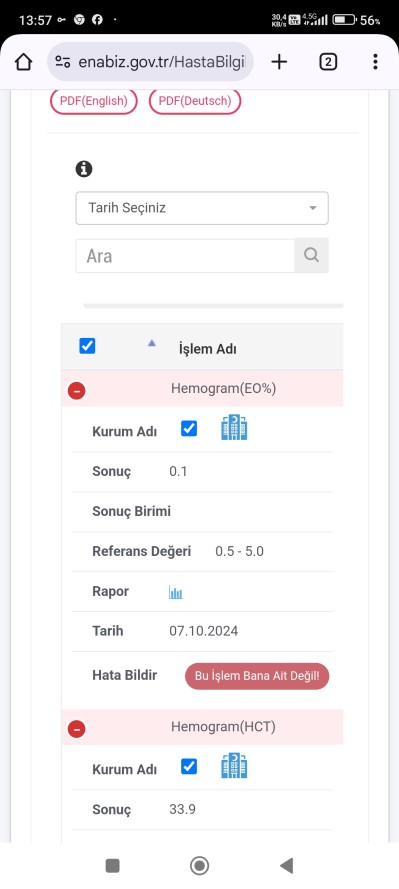Open the Rapor bar chart icon for Hemogram(EO%)
This screenshot has height=889, width=399.
coord(176,592)
